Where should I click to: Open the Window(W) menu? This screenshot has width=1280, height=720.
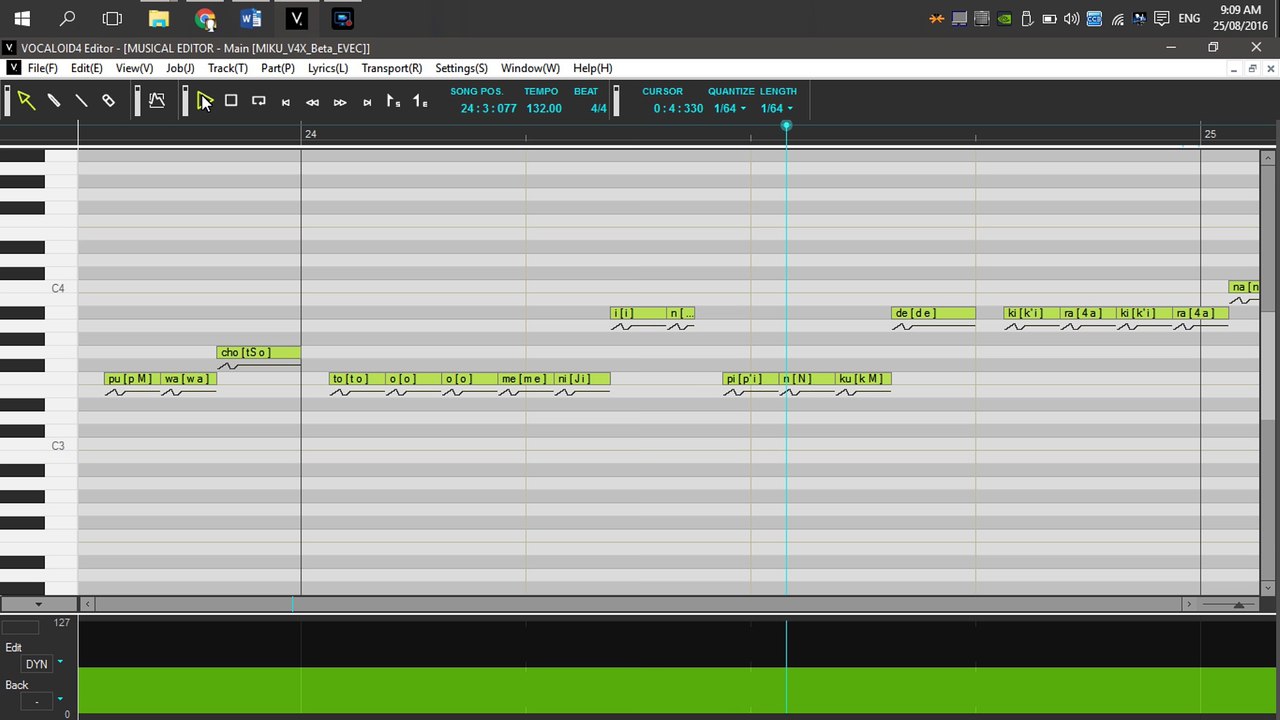(x=530, y=68)
